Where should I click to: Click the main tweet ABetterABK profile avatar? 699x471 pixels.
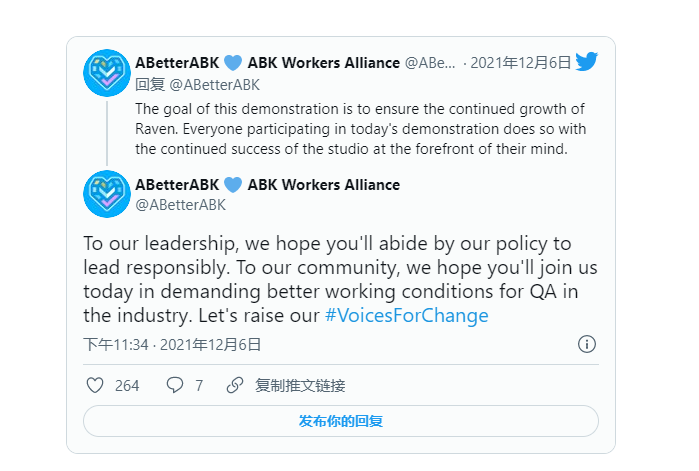click(107, 194)
